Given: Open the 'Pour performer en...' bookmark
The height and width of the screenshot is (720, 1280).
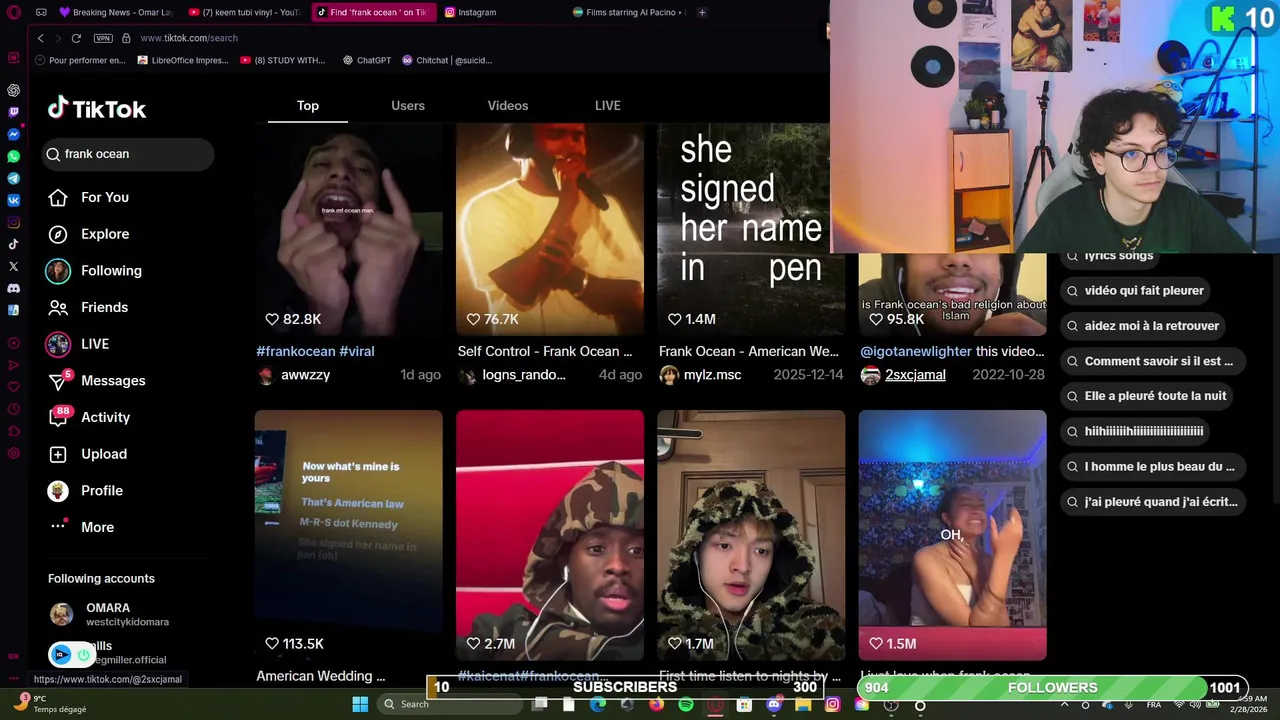Looking at the screenshot, I should click(x=80, y=60).
